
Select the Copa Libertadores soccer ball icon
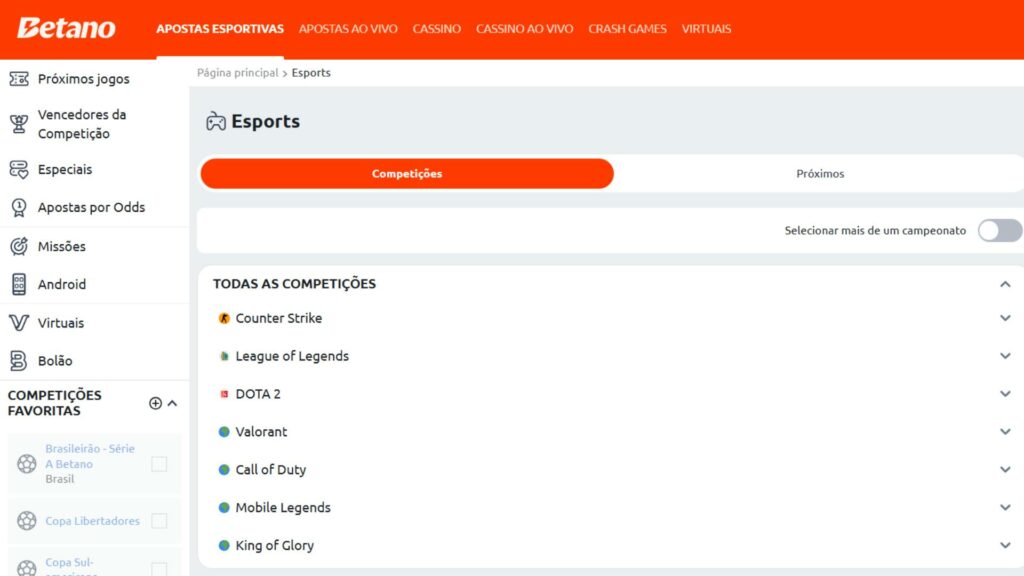27,520
